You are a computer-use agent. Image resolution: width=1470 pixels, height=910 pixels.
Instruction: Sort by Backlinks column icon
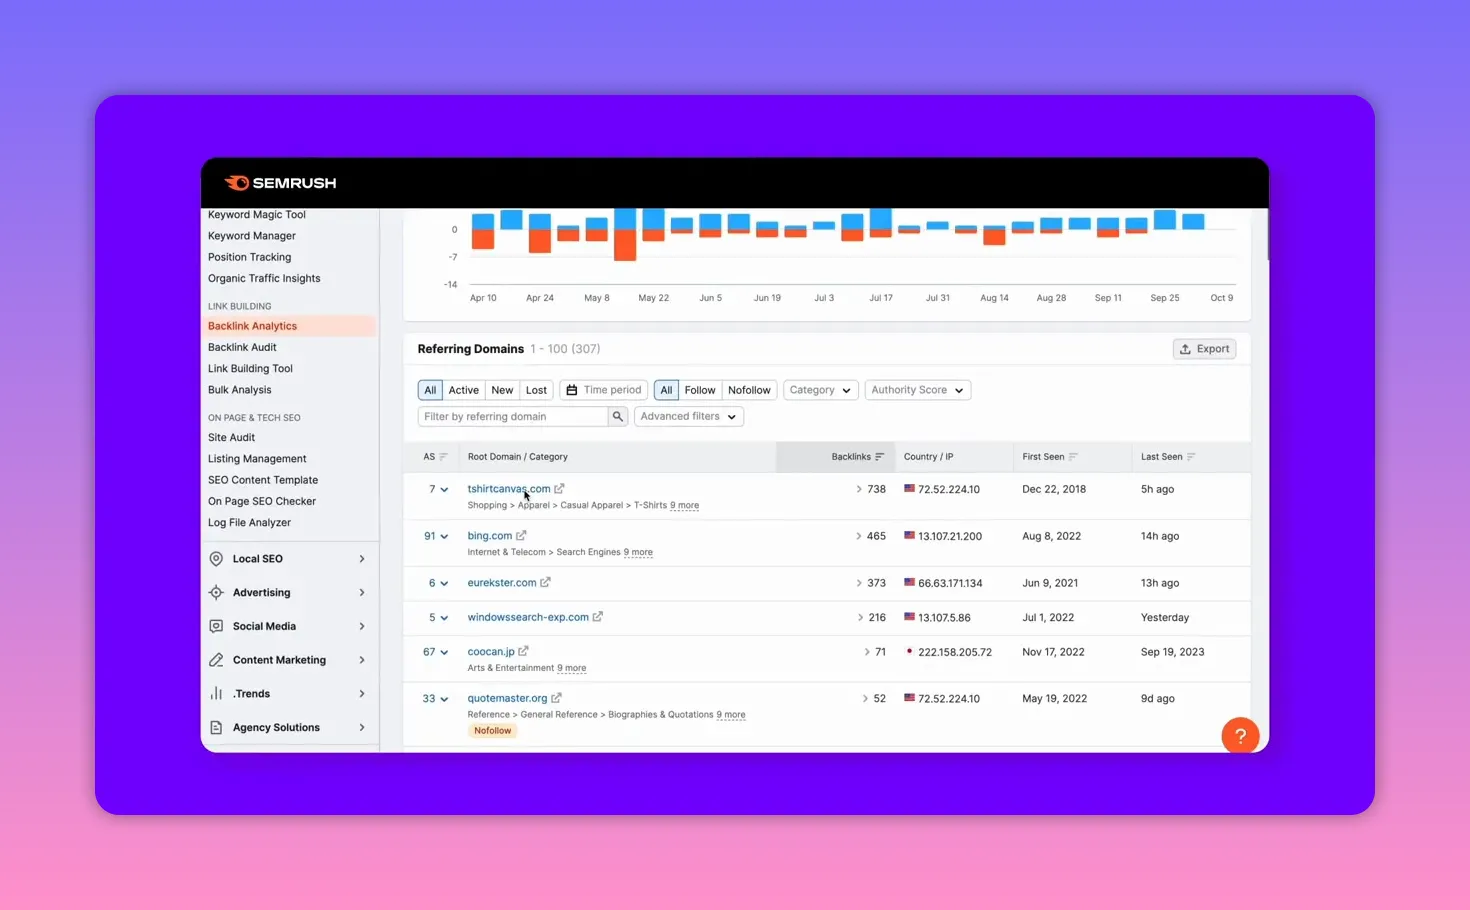pos(879,457)
